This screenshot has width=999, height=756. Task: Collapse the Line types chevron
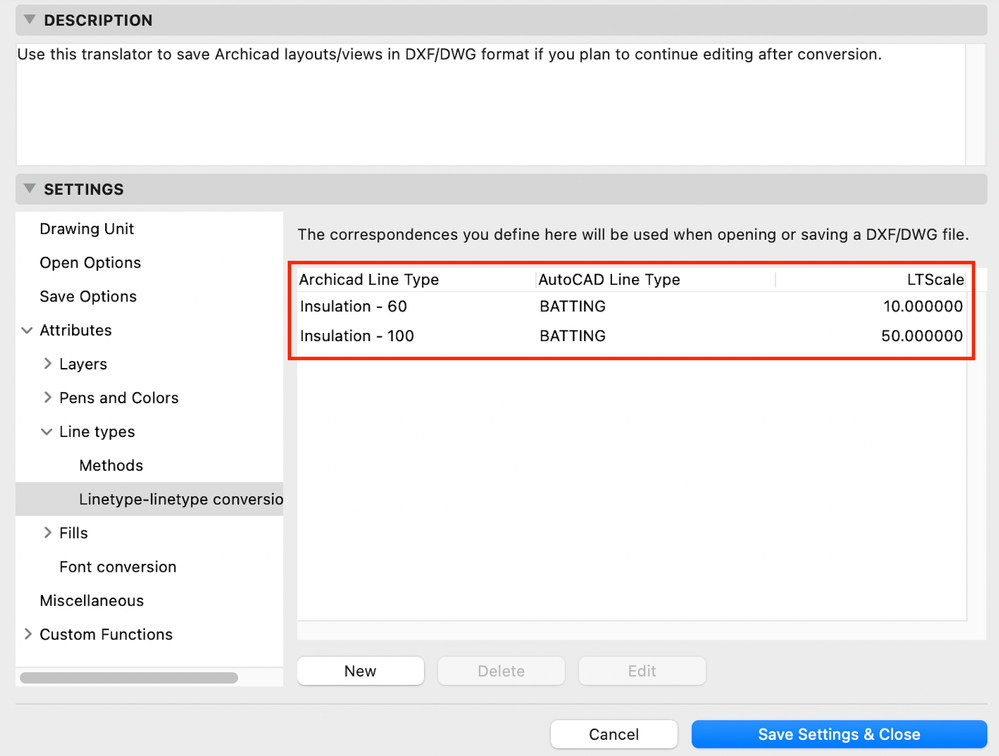pyautogui.click(x=47, y=432)
